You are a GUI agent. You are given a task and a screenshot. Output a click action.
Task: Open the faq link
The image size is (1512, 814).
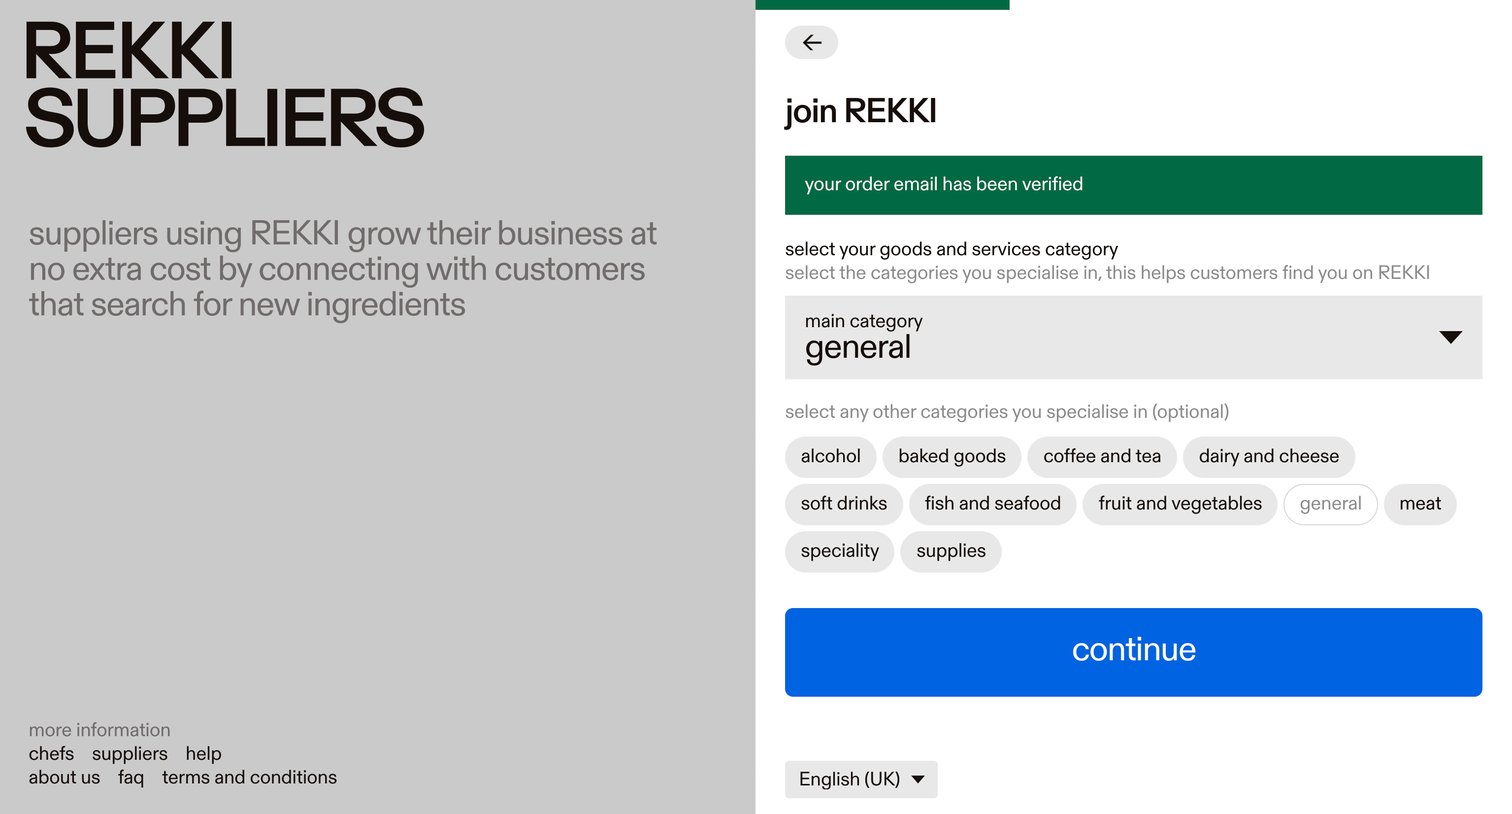(x=131, y=778)
